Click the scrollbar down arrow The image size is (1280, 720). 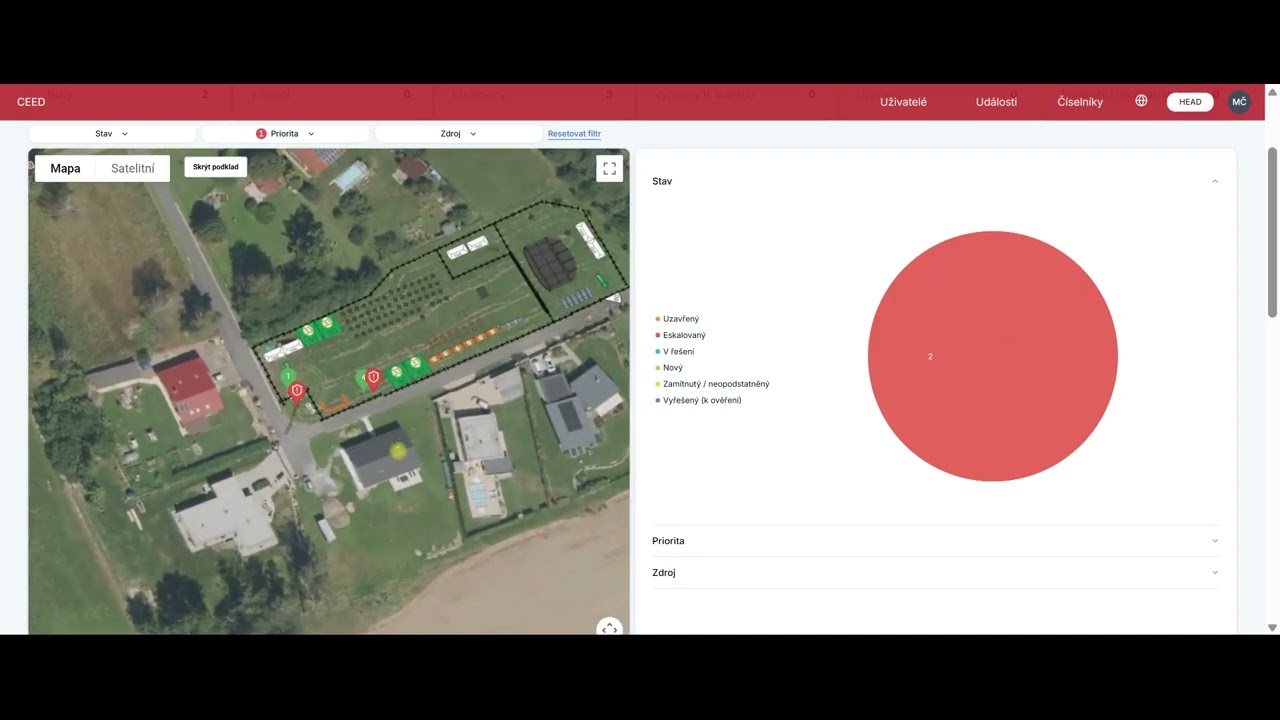[x=1272, y=628]
